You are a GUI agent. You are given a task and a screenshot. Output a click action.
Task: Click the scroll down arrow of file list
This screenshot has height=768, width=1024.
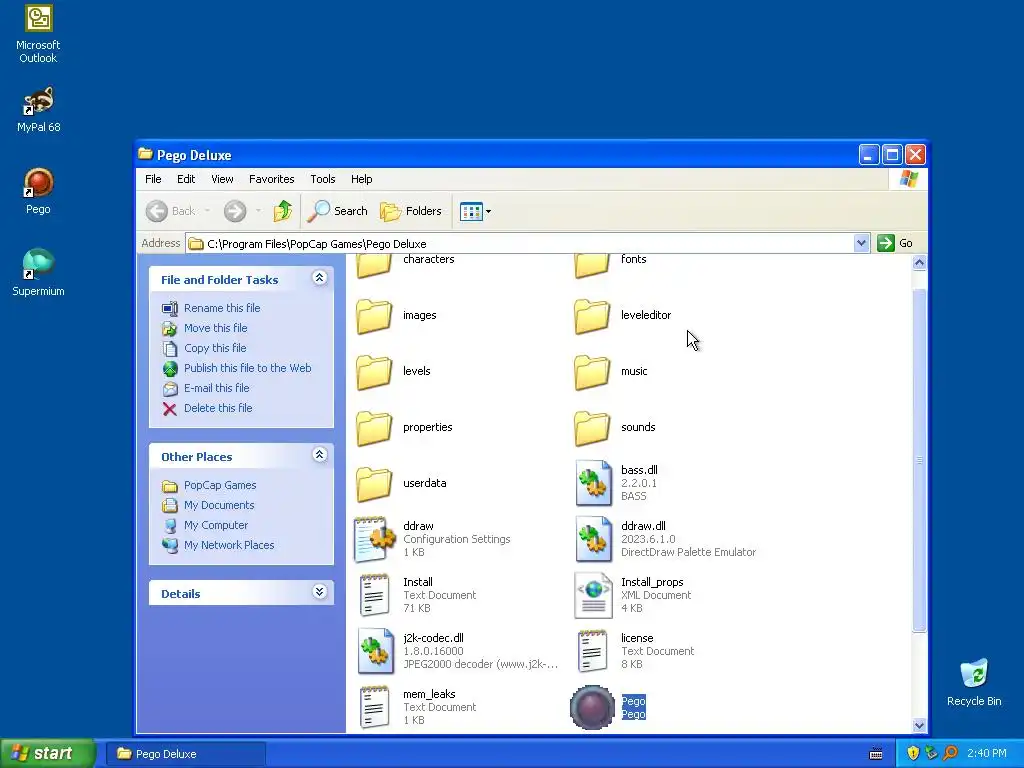coord(920,725)
